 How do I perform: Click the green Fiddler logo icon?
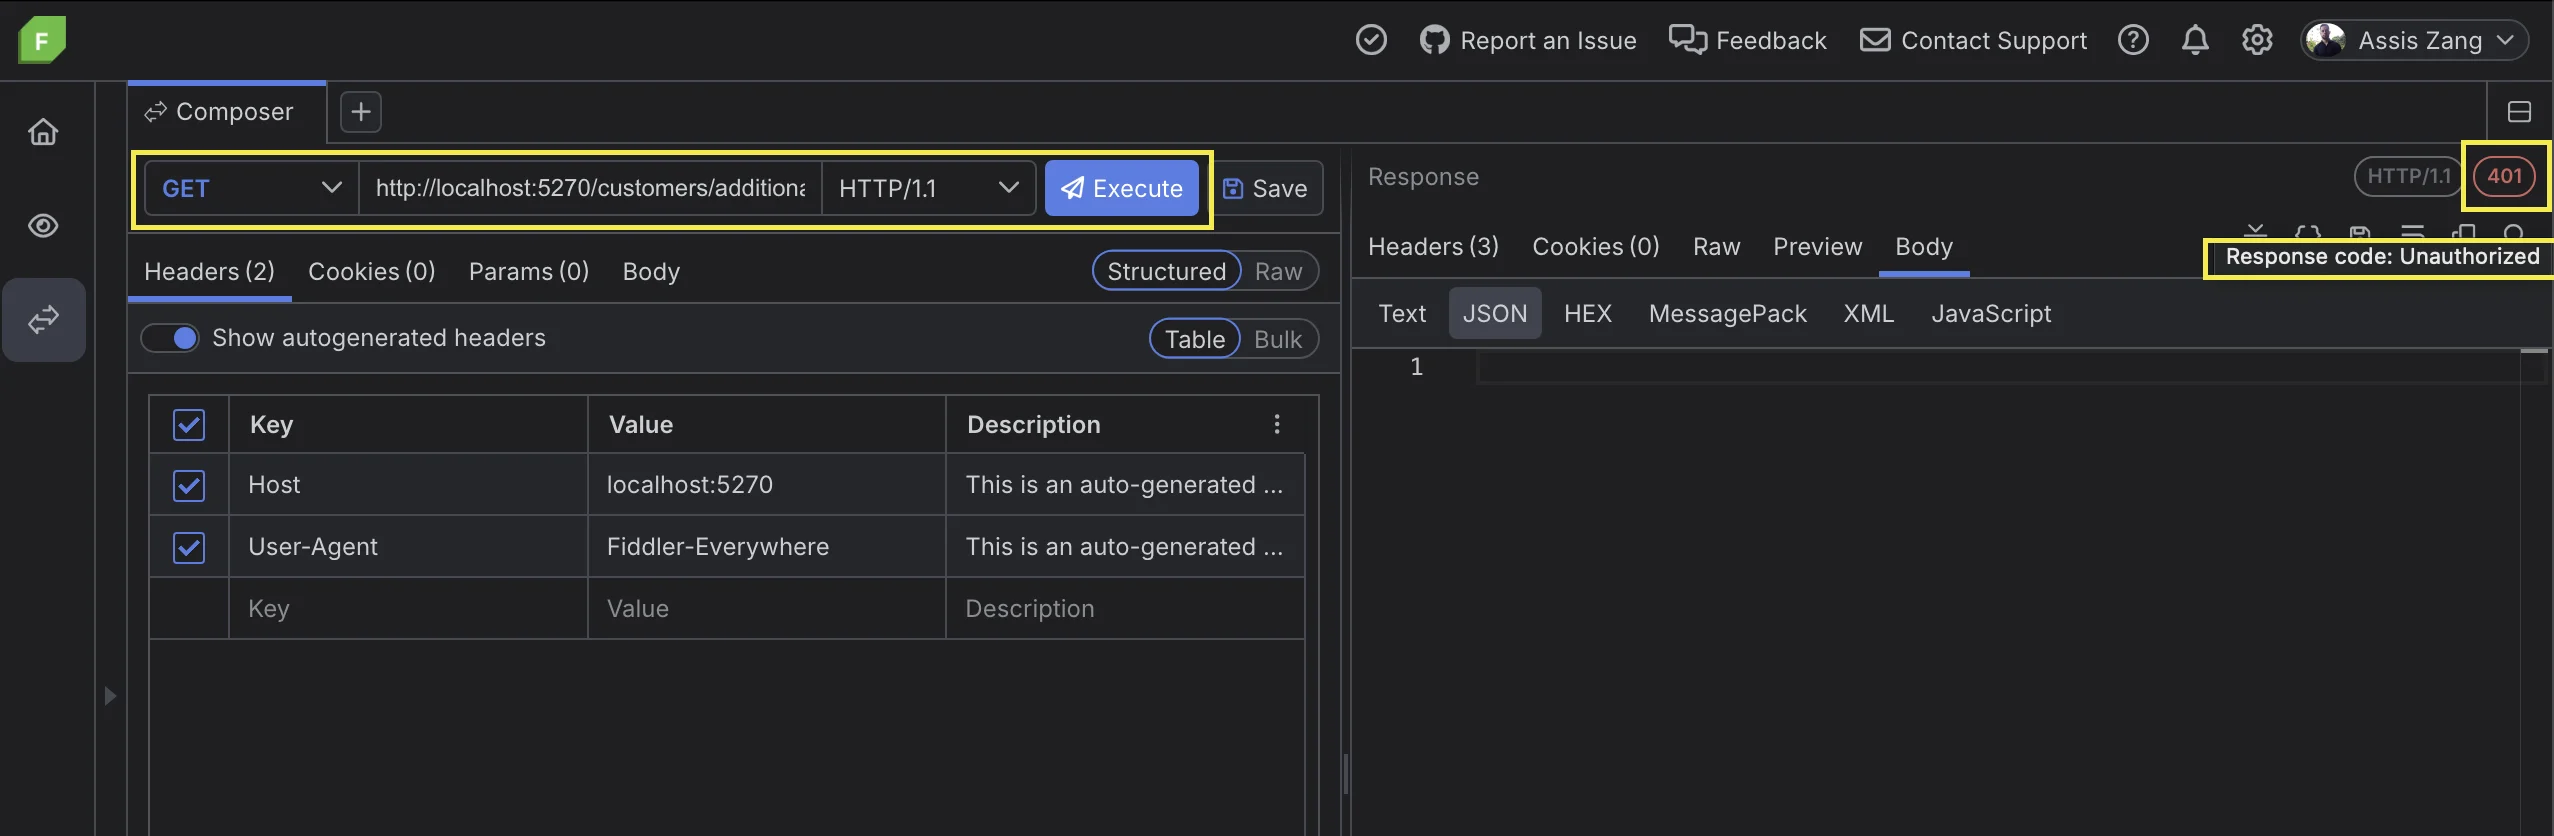pyautogui.click(x=42, y=40)
